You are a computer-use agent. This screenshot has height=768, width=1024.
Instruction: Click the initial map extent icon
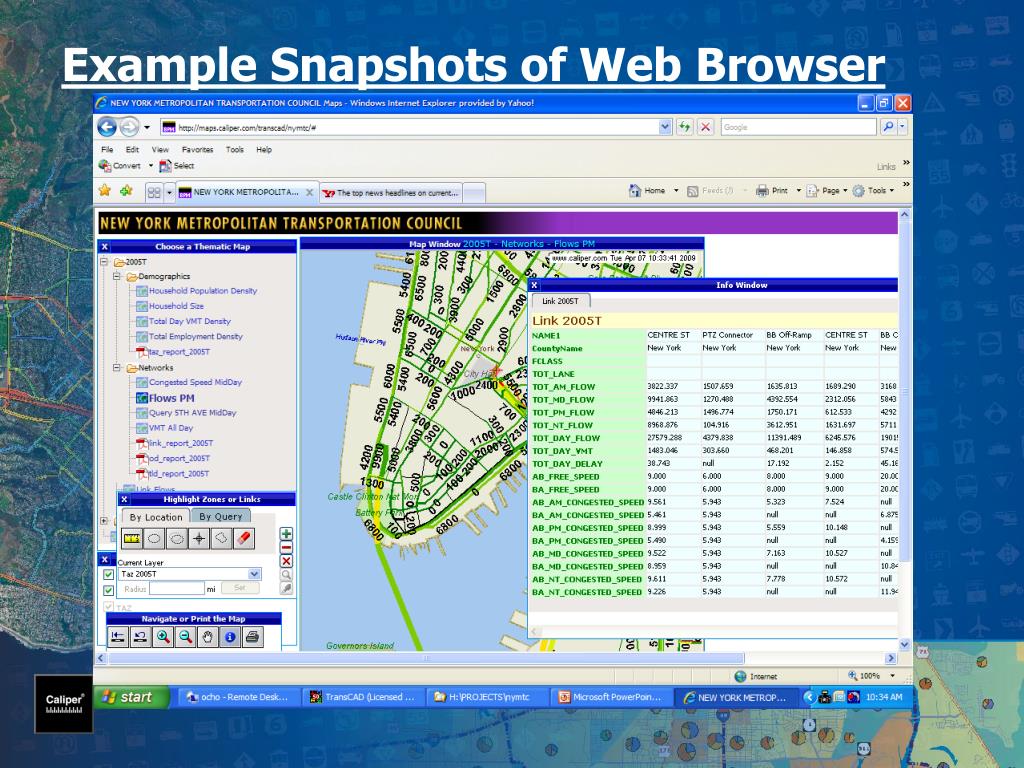pos(118,637)
